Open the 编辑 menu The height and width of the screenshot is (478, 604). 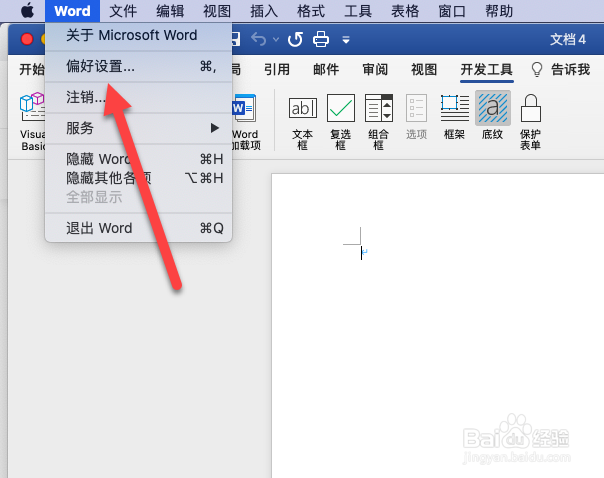point(170,11)
